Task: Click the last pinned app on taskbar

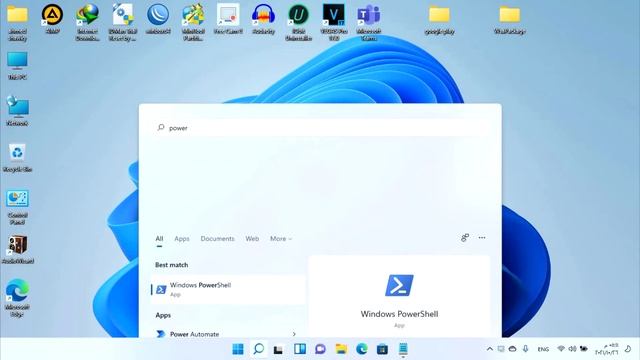Action: click(403, 349)
